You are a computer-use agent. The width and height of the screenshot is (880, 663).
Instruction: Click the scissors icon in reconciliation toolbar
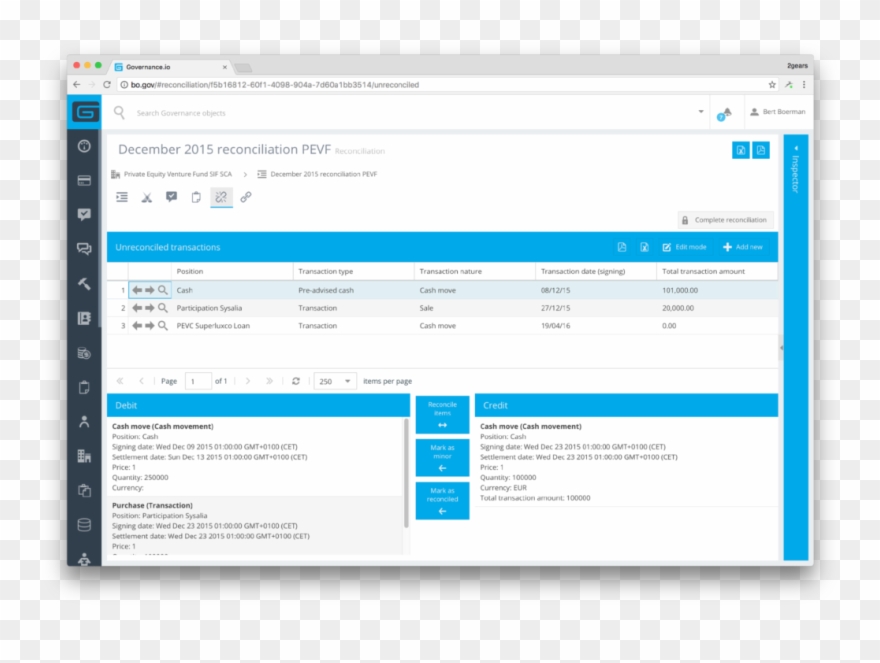coord(147,197)
